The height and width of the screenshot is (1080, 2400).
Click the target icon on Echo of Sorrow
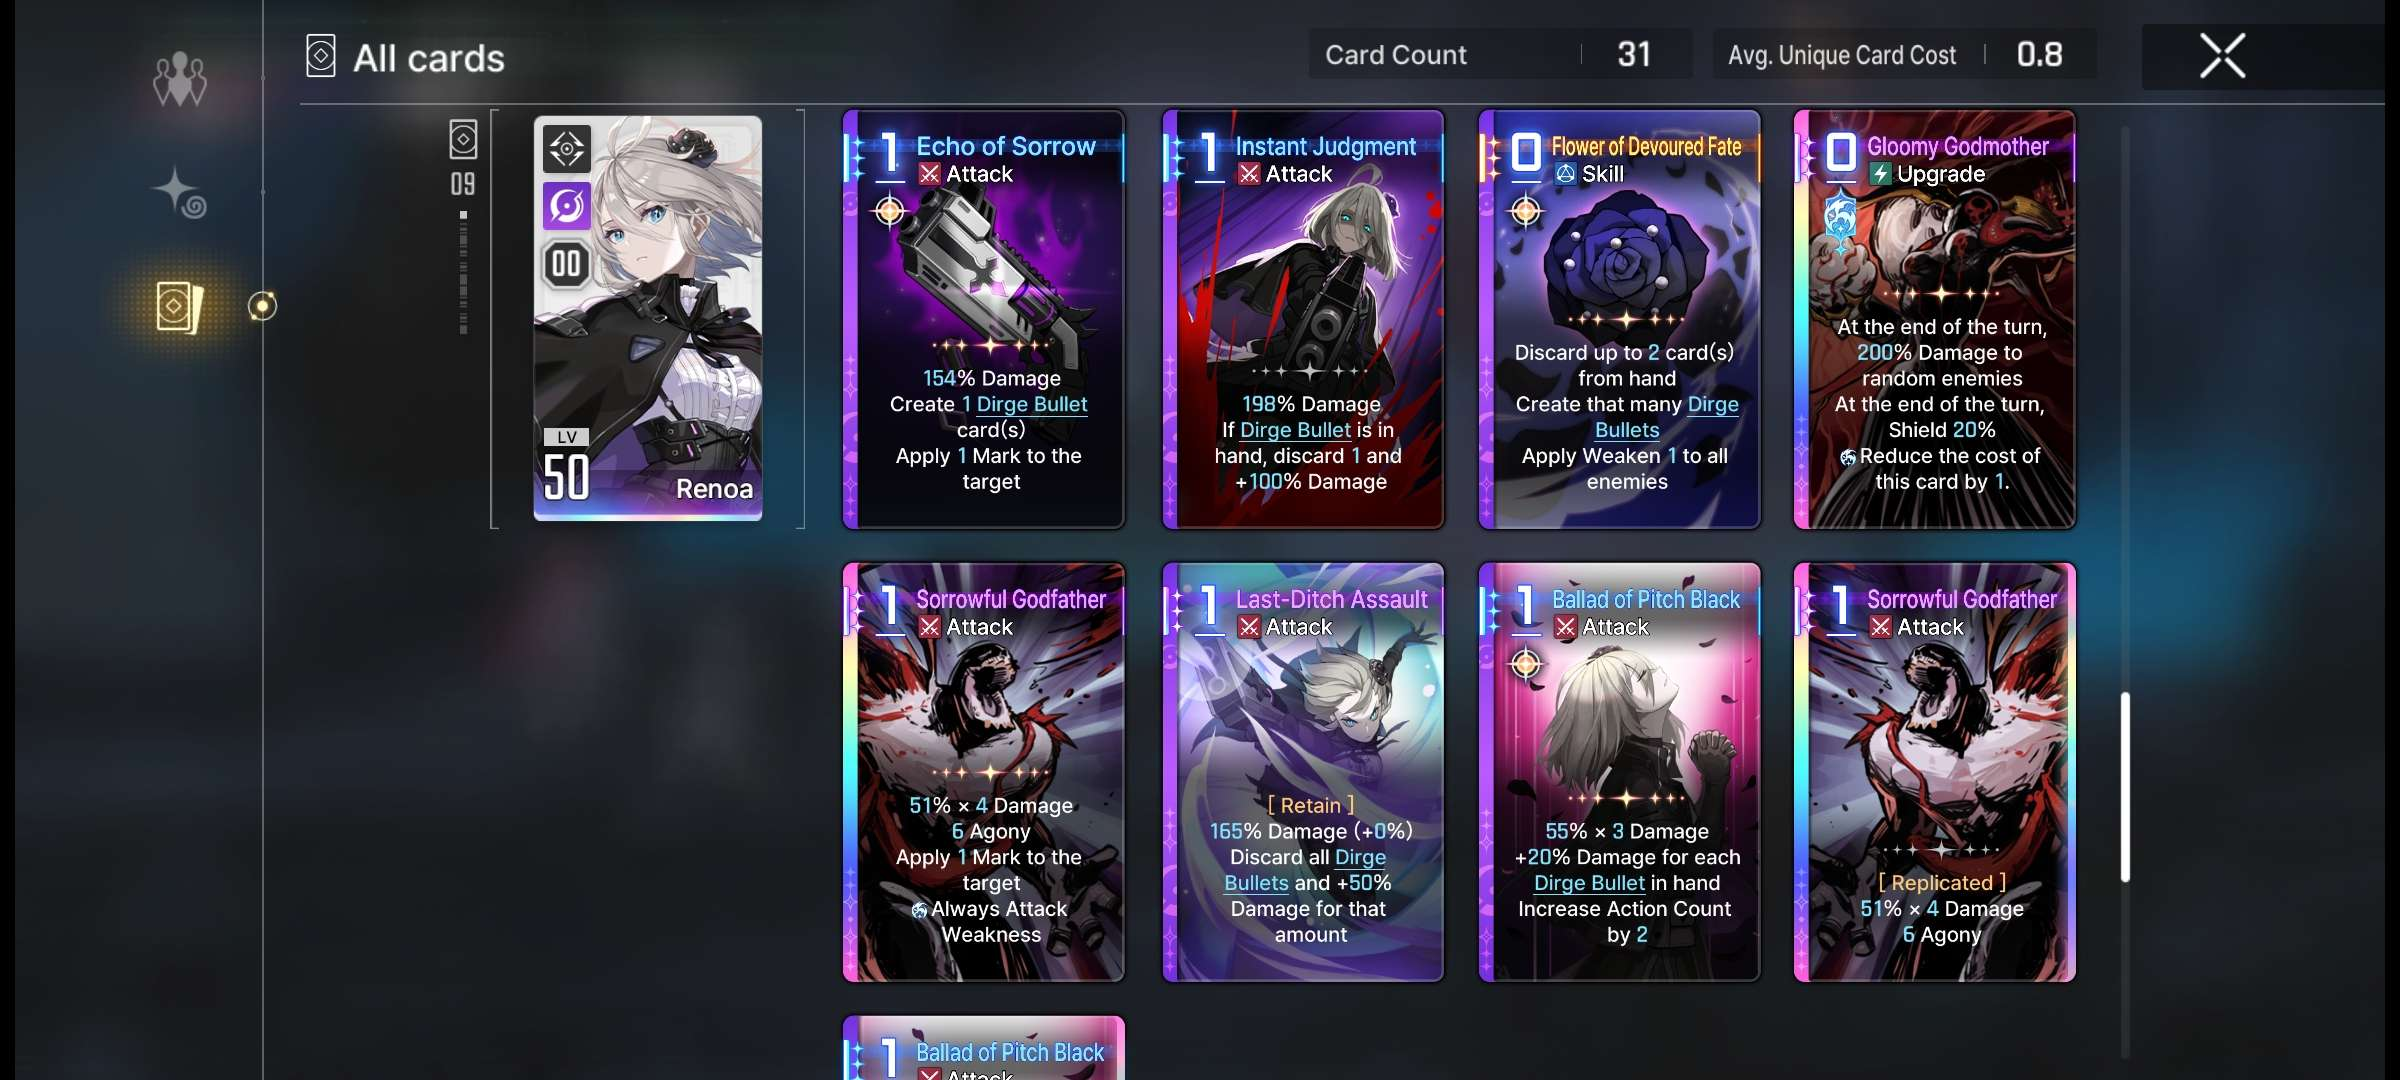889,211
